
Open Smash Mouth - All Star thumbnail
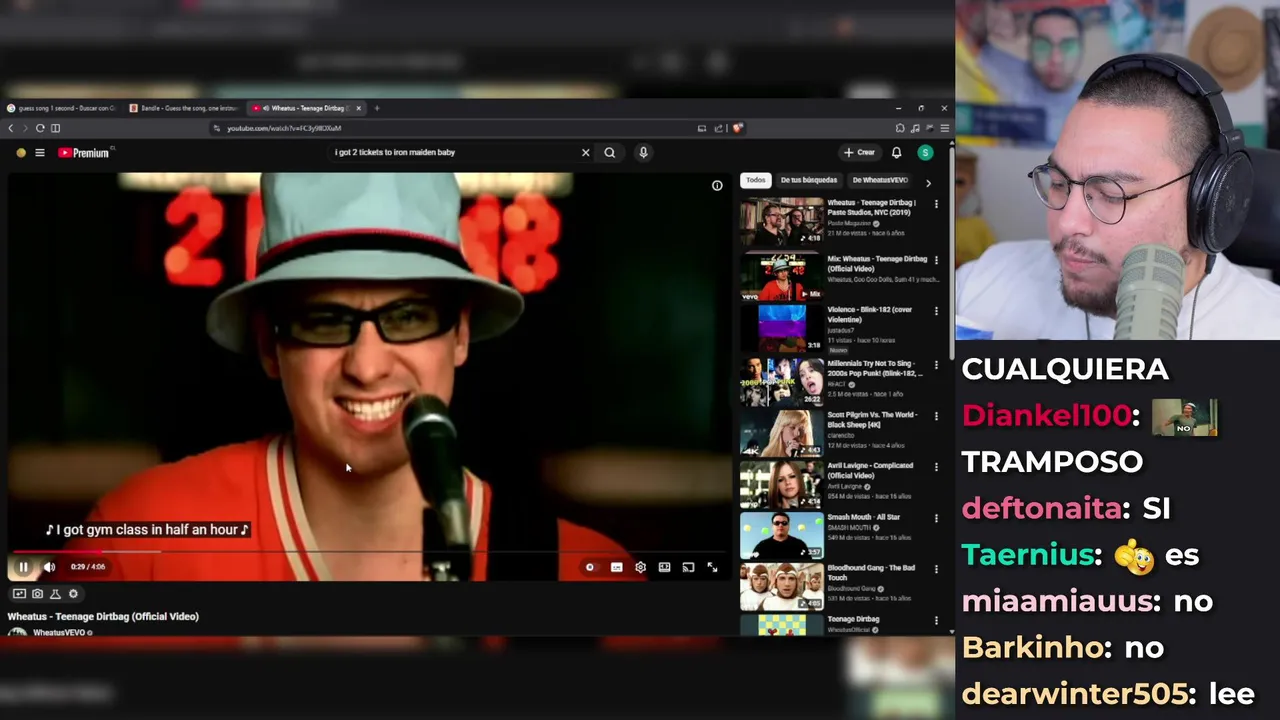pyautogui.click(x=781, y=535)
